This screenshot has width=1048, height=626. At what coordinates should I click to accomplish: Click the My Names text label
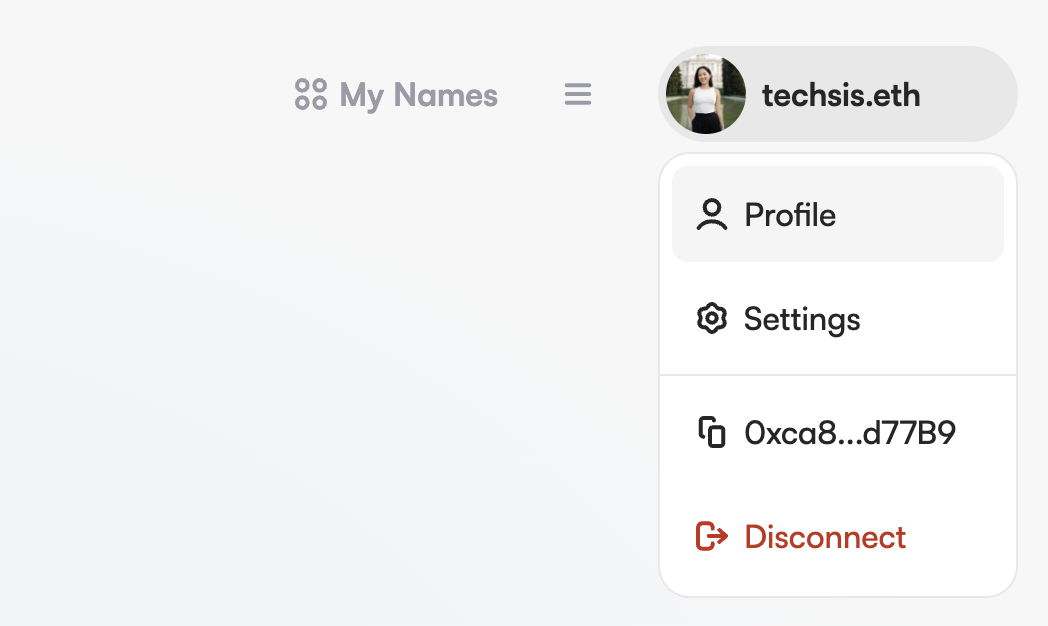coord(418,96)
